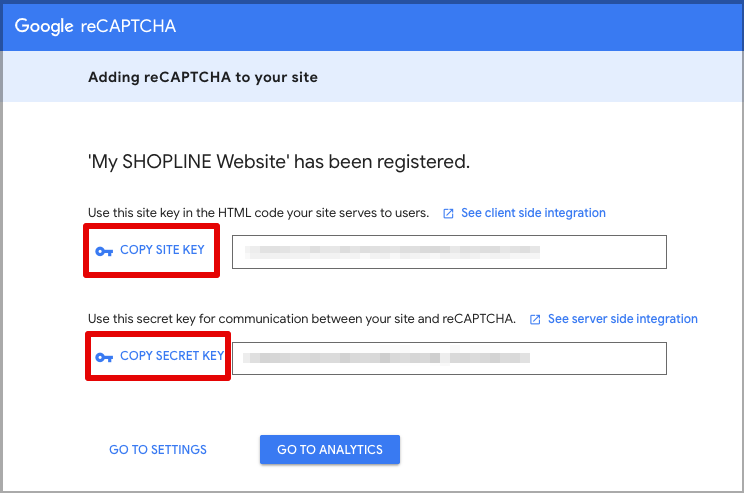Go to settings via GO TO SETTINGS

(x=158, y=449)
